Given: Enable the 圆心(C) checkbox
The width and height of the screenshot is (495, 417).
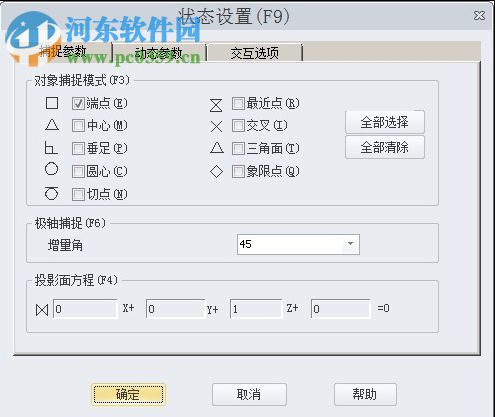Looking at the screenshot, I should [x=78, y=171].
